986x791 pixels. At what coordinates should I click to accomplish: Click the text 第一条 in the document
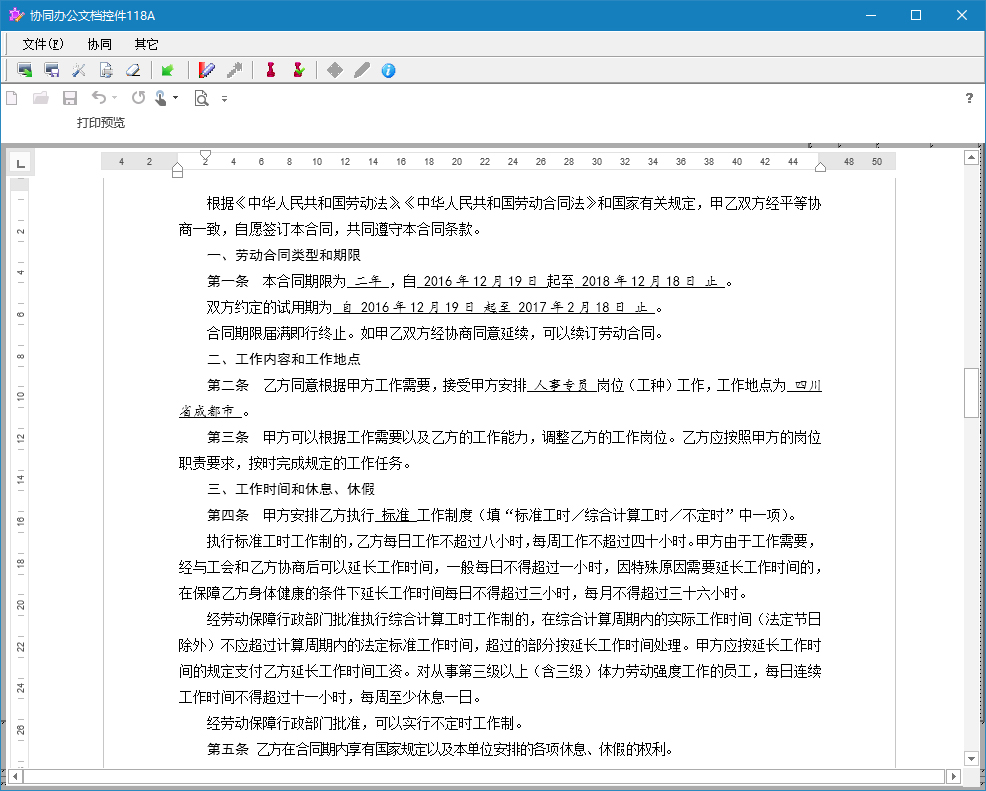228,281
